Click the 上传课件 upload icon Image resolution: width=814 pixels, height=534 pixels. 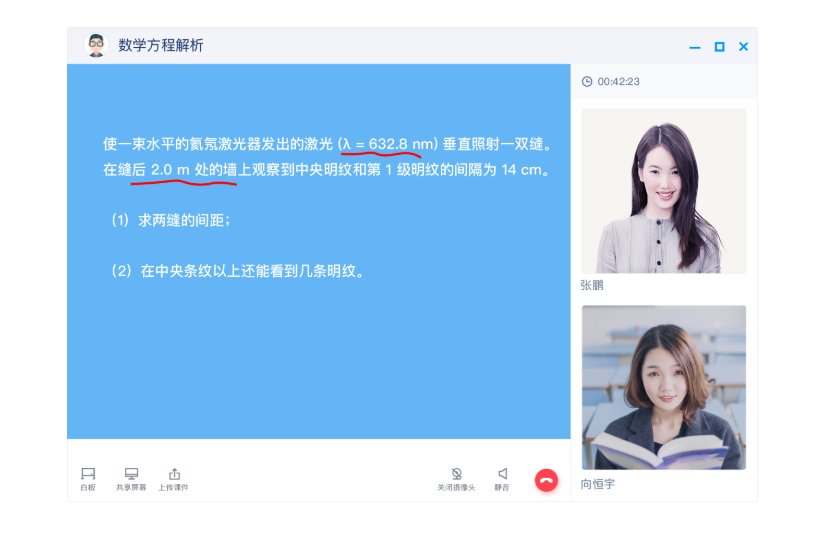(174, 478)
